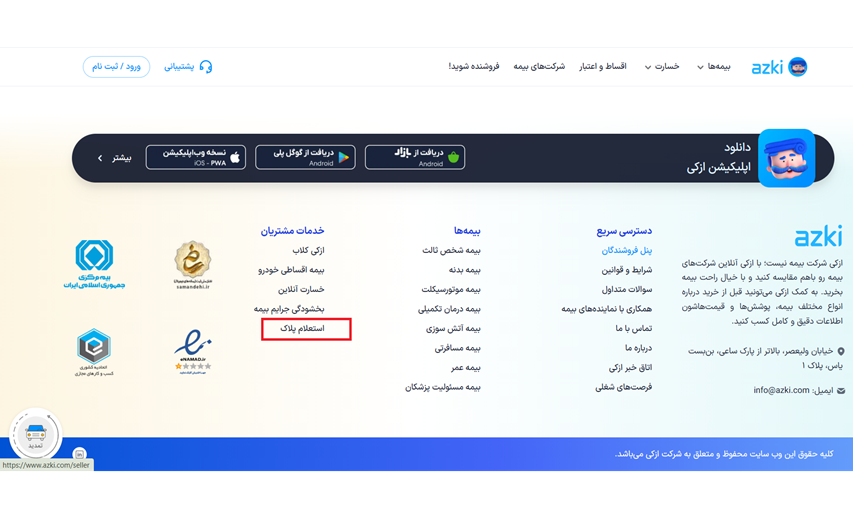The image size is (853, 514).
Task: Open استعلام پلاک link
Action: pyautogui.click(x=302, y=329)
